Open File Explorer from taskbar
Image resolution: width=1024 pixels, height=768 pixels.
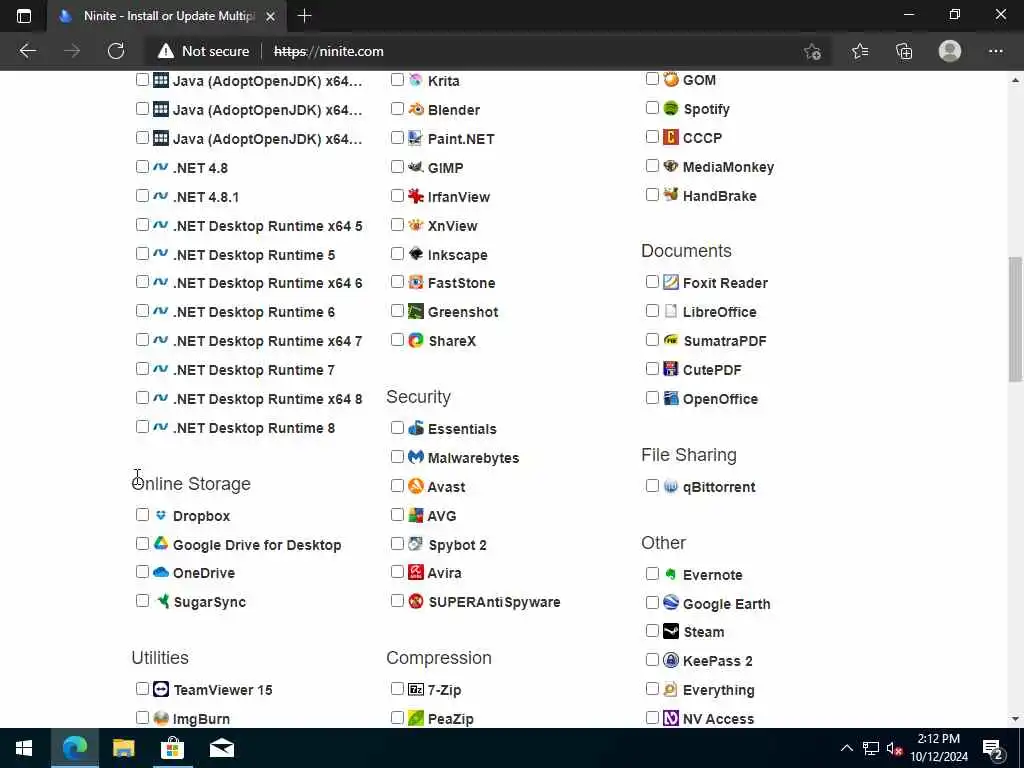[123, 748]
